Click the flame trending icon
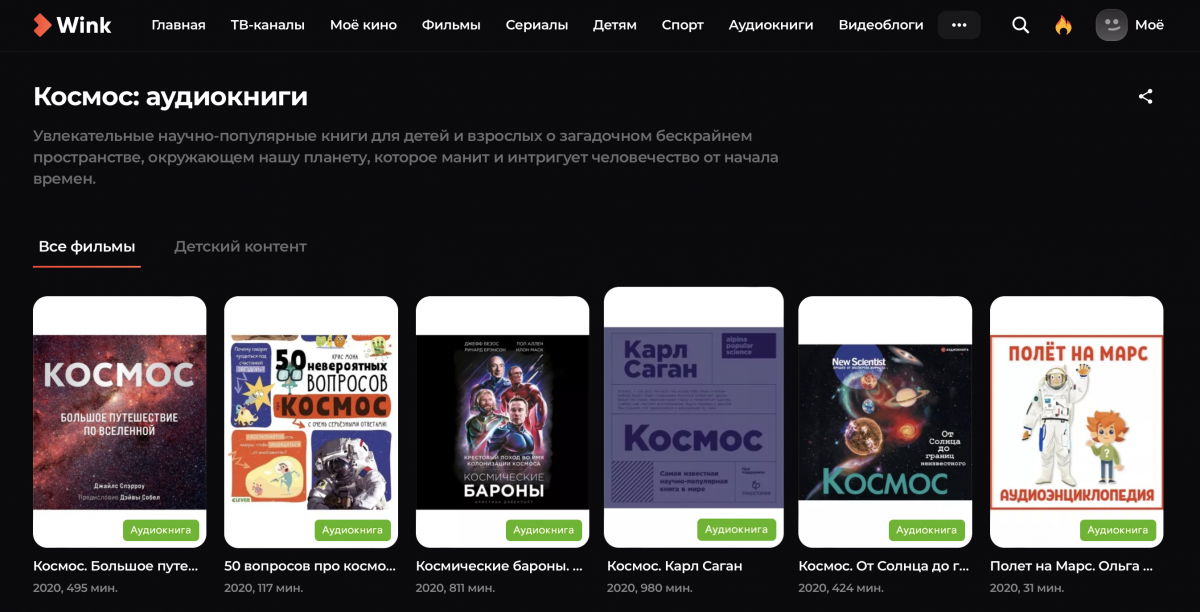 [1063, 25]
